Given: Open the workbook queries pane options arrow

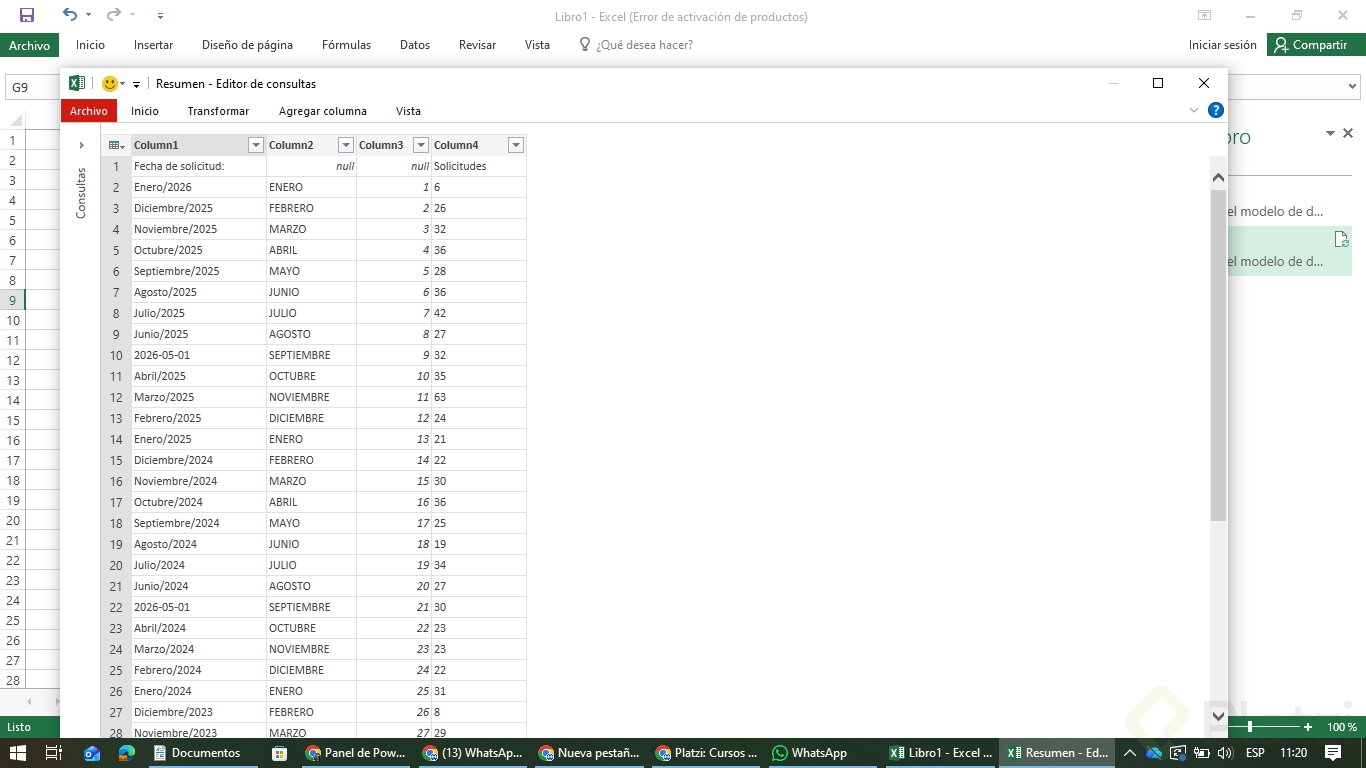Looking at the screenshot, I should (1331, 133).
